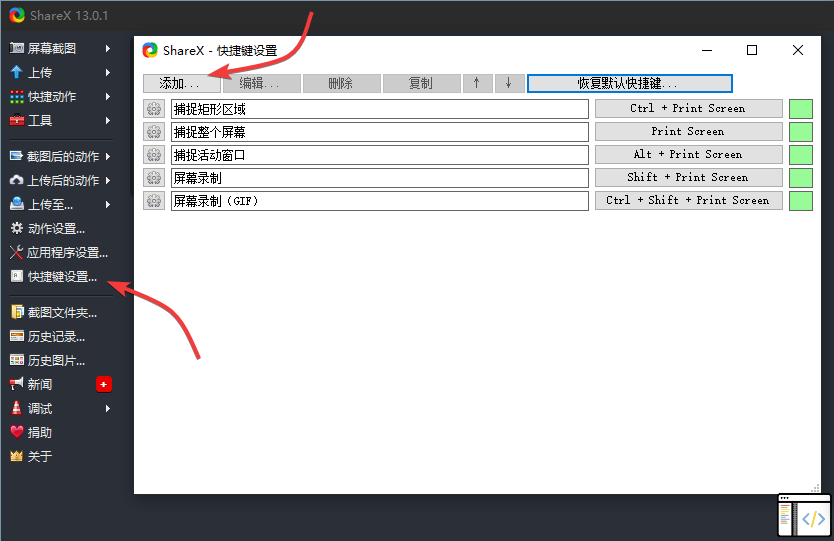Click the 捐助 heart icon
The width and height of the screenshot is (834, 541).
(x=17, y=432)
